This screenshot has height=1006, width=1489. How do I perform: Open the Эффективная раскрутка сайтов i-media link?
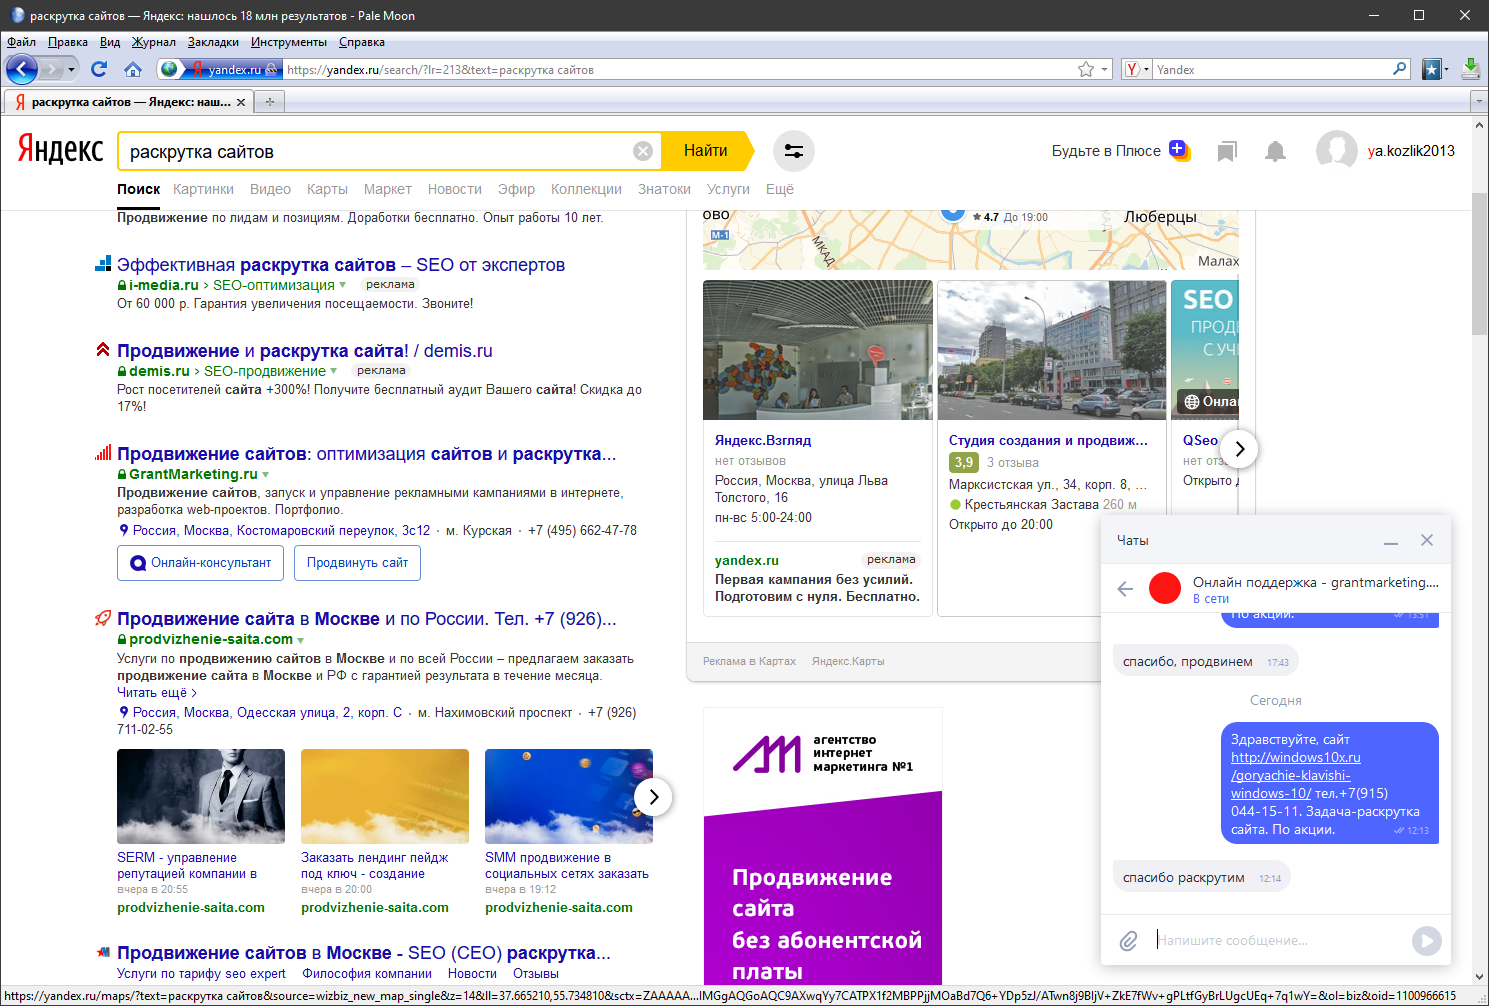(x=341, y=265)
